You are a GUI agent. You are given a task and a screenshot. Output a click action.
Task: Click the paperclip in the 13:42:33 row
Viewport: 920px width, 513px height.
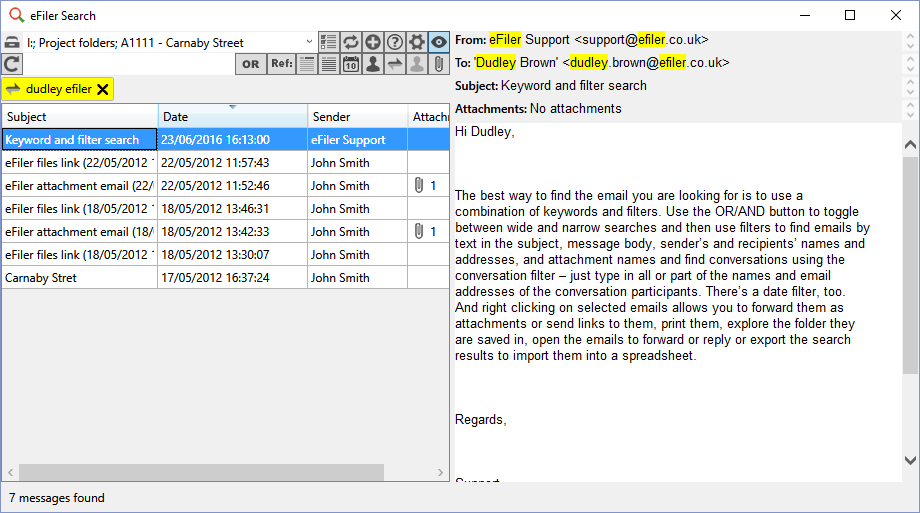[x=419, y=231]
